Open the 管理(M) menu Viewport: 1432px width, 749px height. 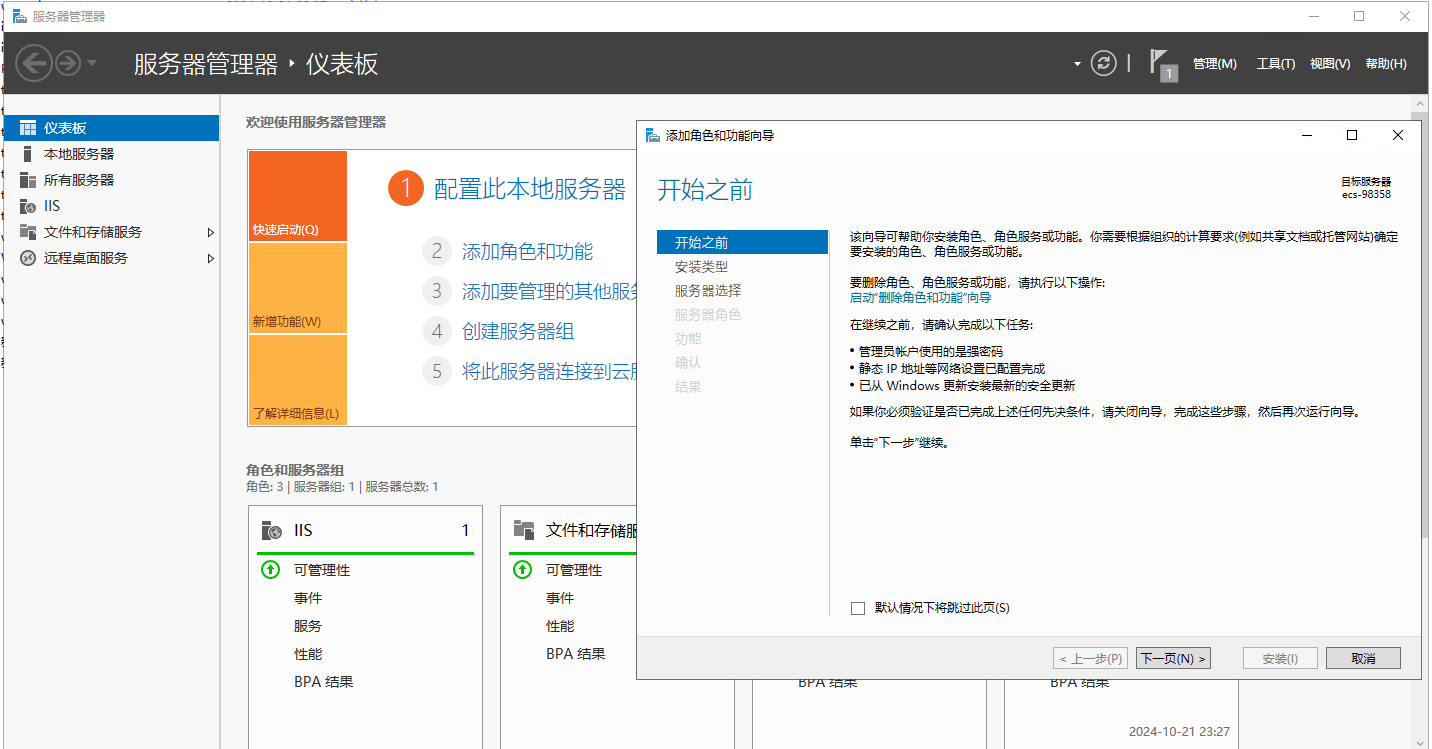pyautogui.click(x=1214, y=63)
